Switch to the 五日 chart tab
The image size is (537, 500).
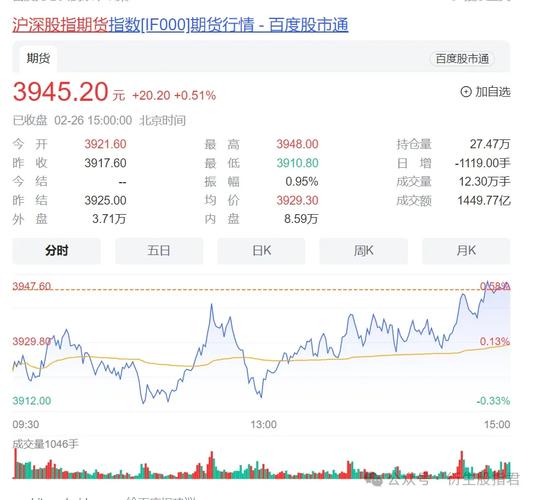159,251
